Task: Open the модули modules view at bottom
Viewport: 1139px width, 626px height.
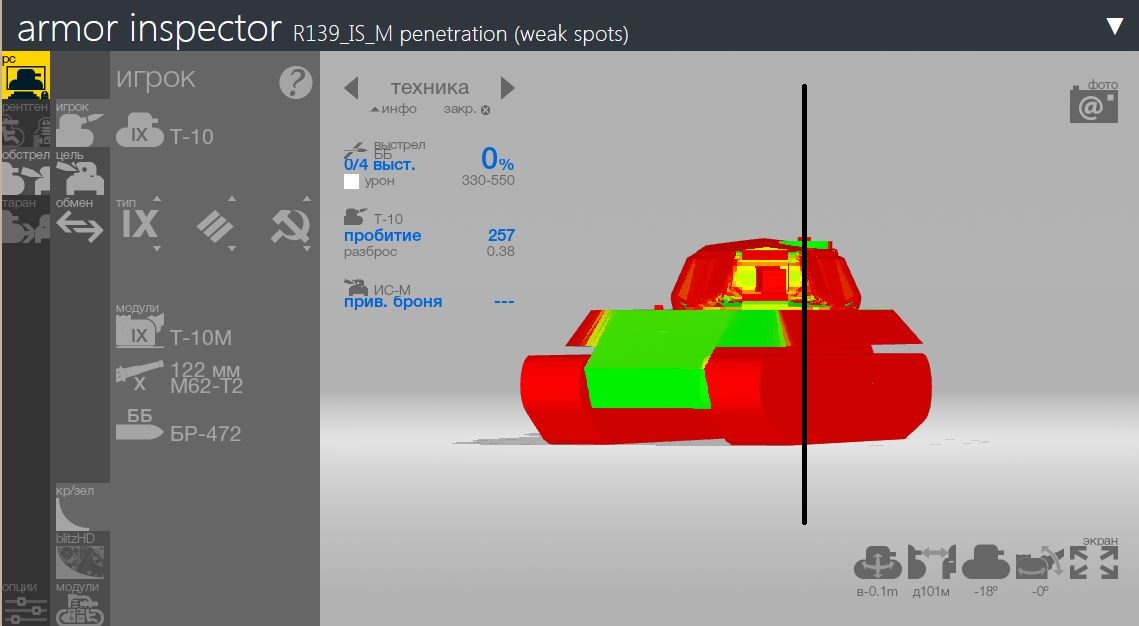Action: tap(80, 603)
